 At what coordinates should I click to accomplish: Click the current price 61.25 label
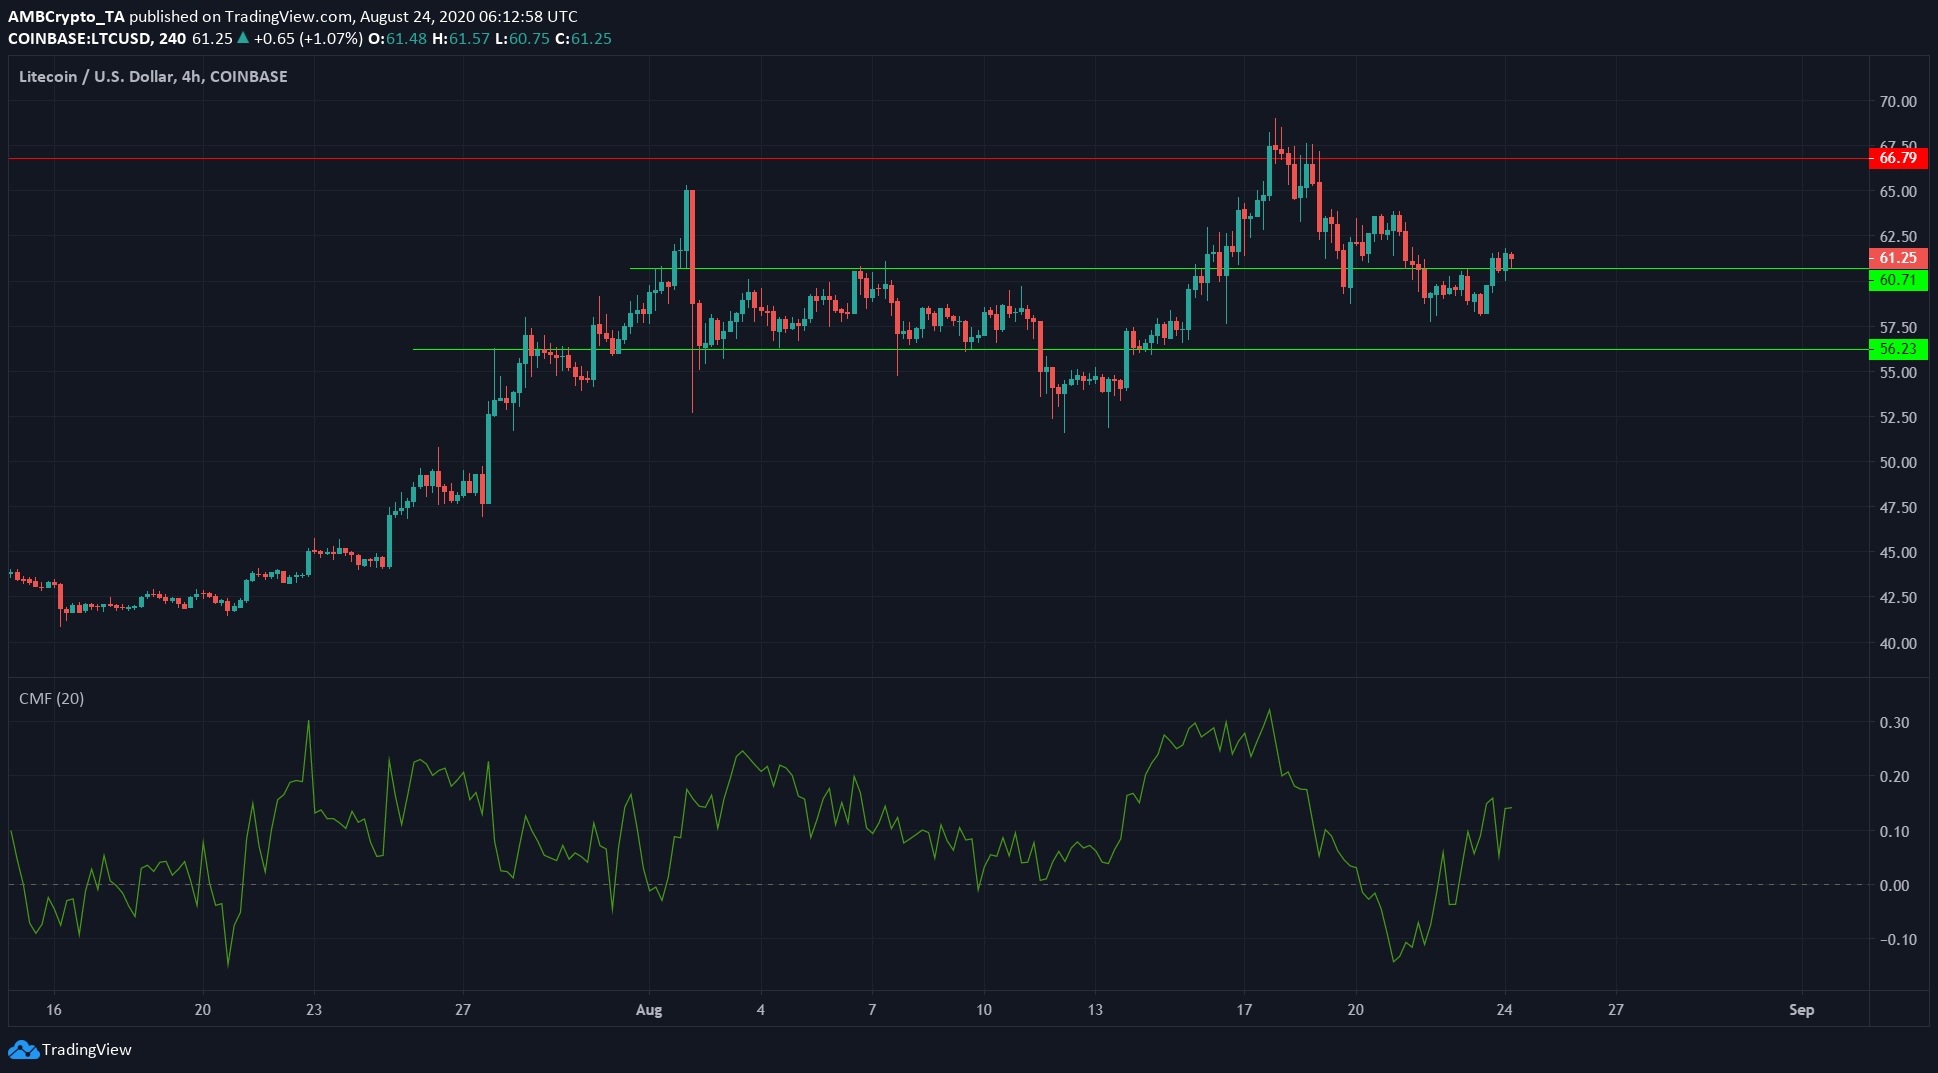pyautogui.click(x=1897, y=258)
